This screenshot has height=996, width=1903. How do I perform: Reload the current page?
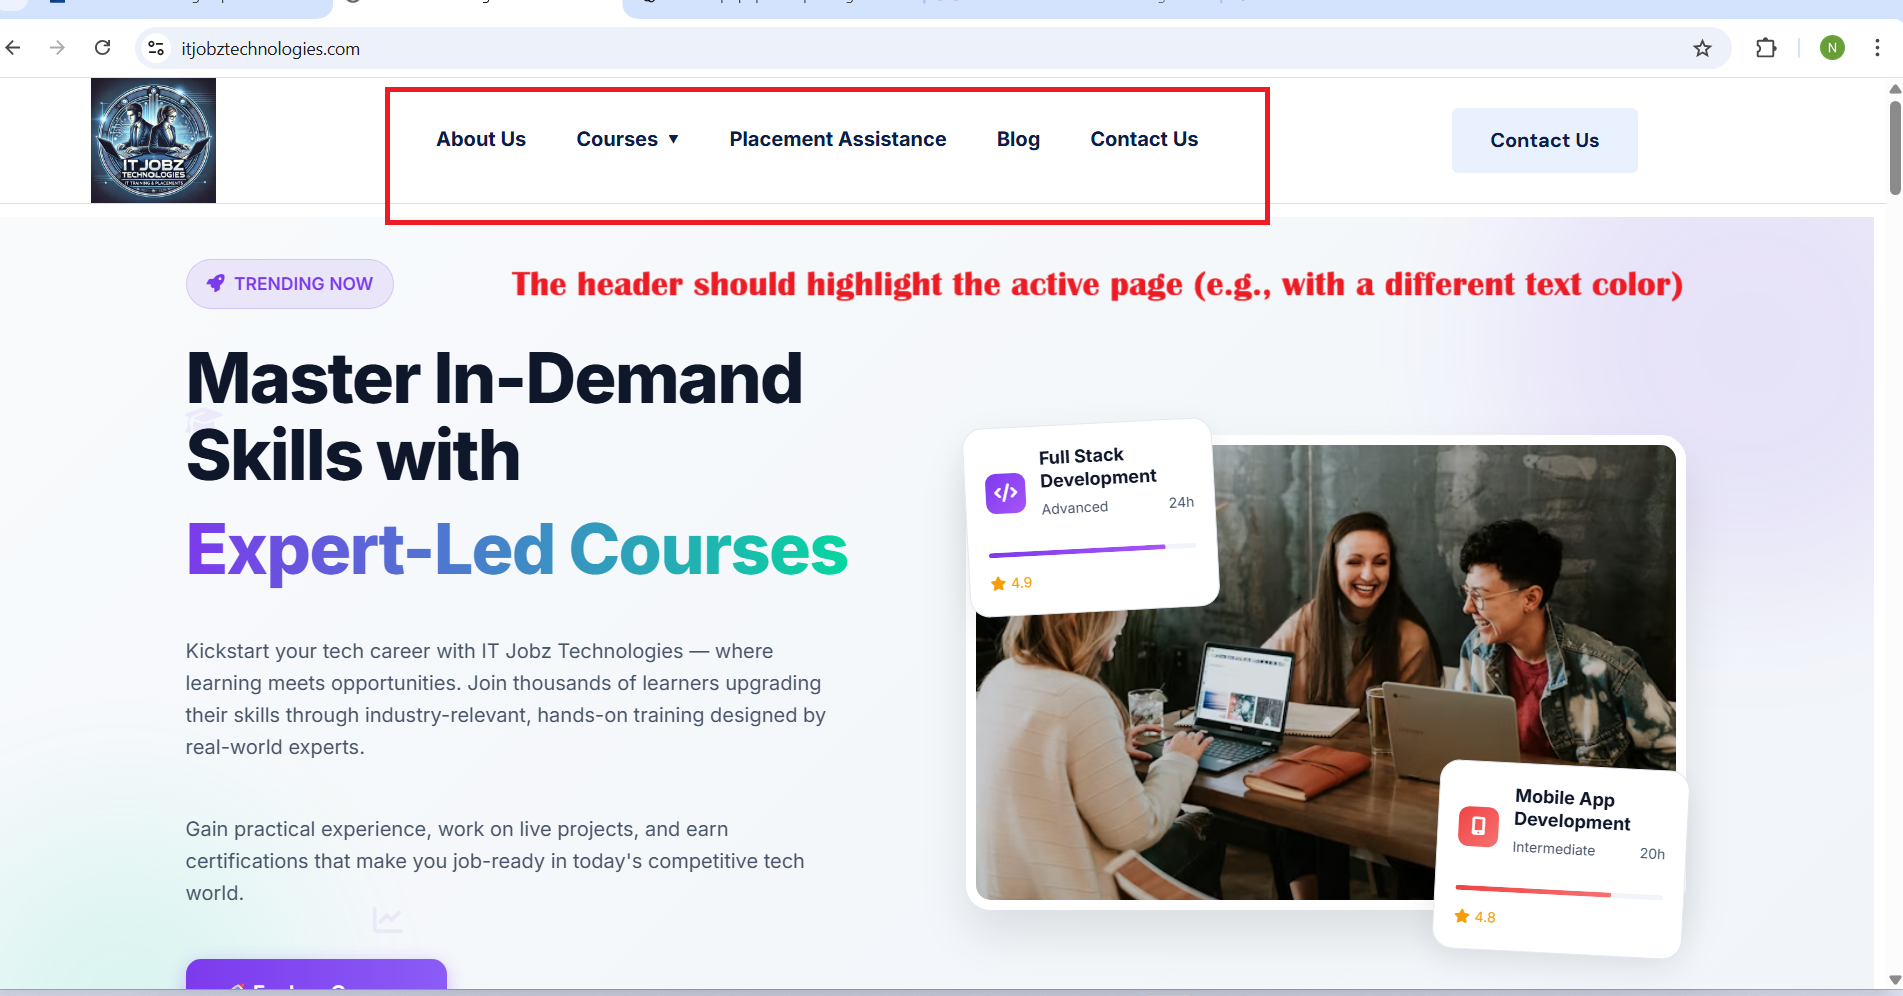pyautogui.click(x=102, y=48)
